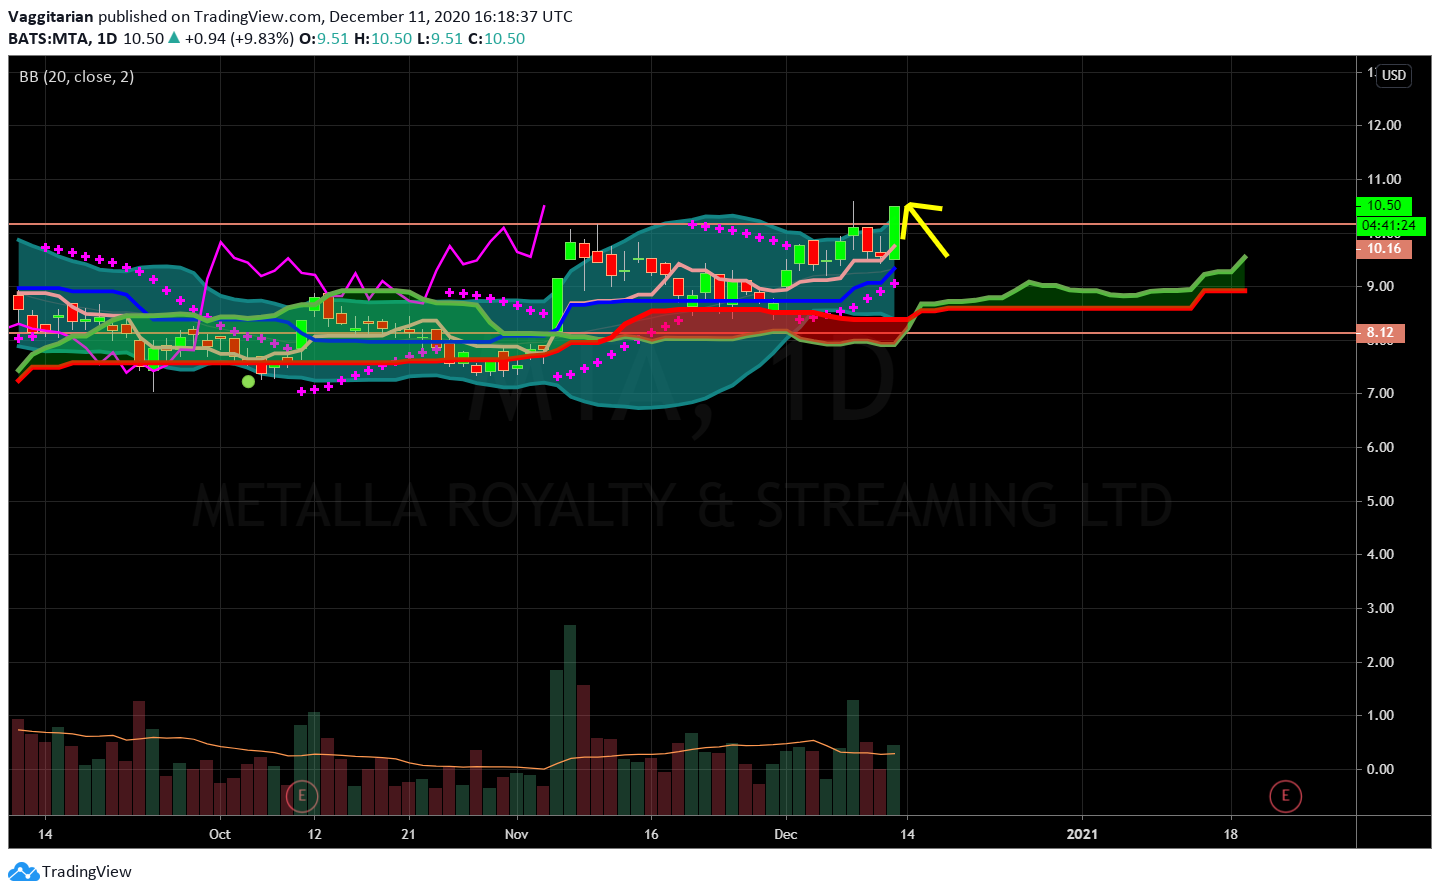Click the 4.00 price axis value
The height and width of the screenshot is (895, 1440).
coord(1380,554)
